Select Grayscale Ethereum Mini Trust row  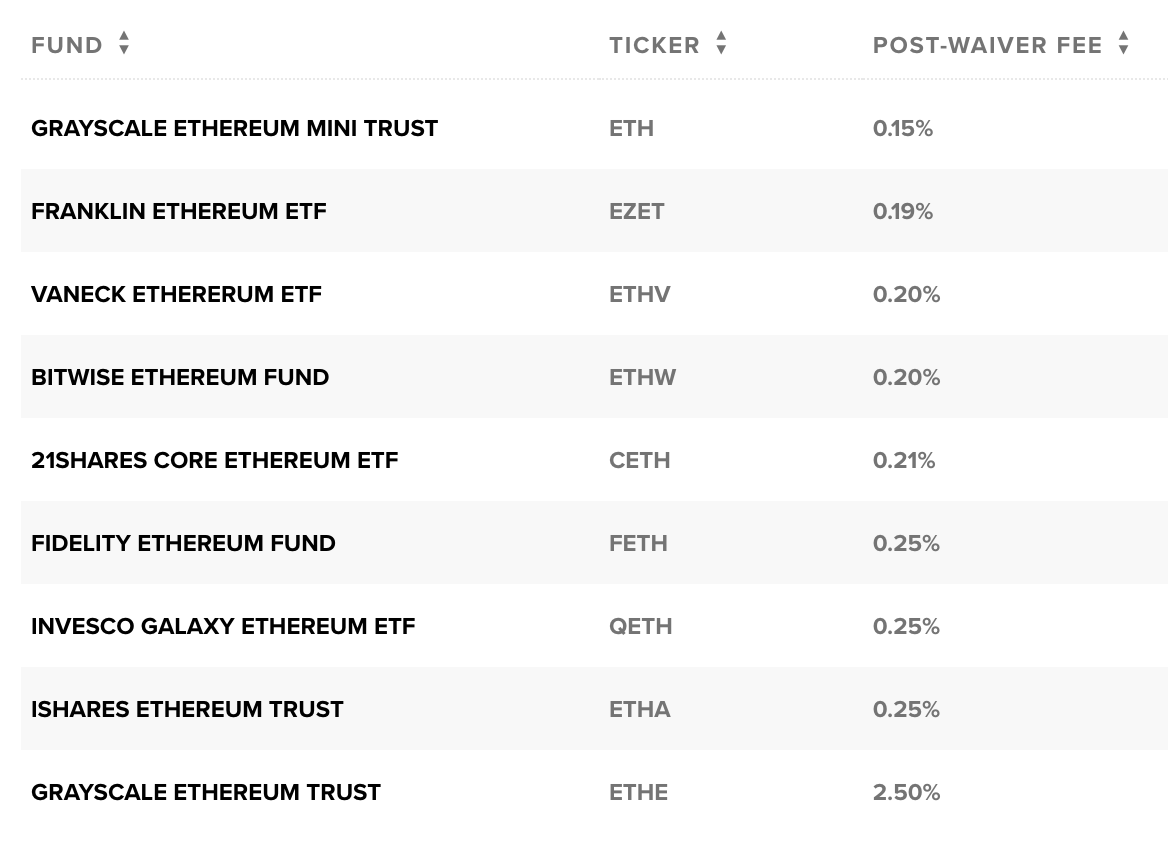594,128
